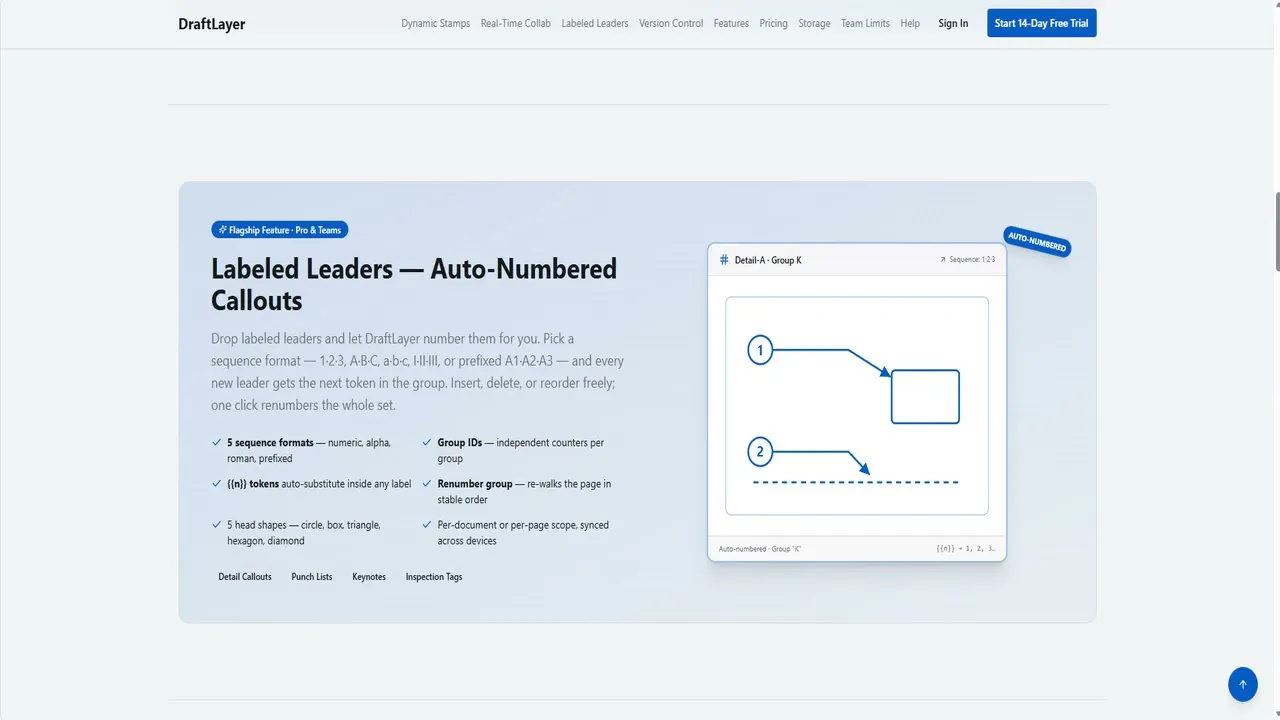Select callout circle number 2 in the diagram
Screen dimensions: 1280x720
point(760,452)
